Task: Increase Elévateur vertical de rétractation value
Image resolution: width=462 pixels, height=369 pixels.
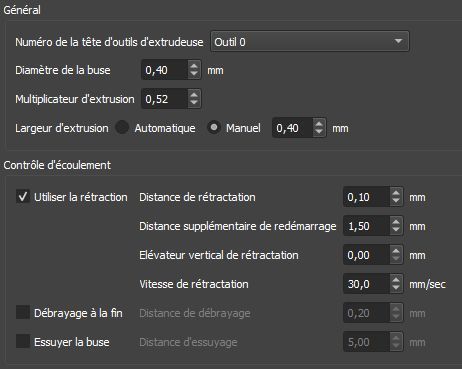Action: (x=396, y=250)
